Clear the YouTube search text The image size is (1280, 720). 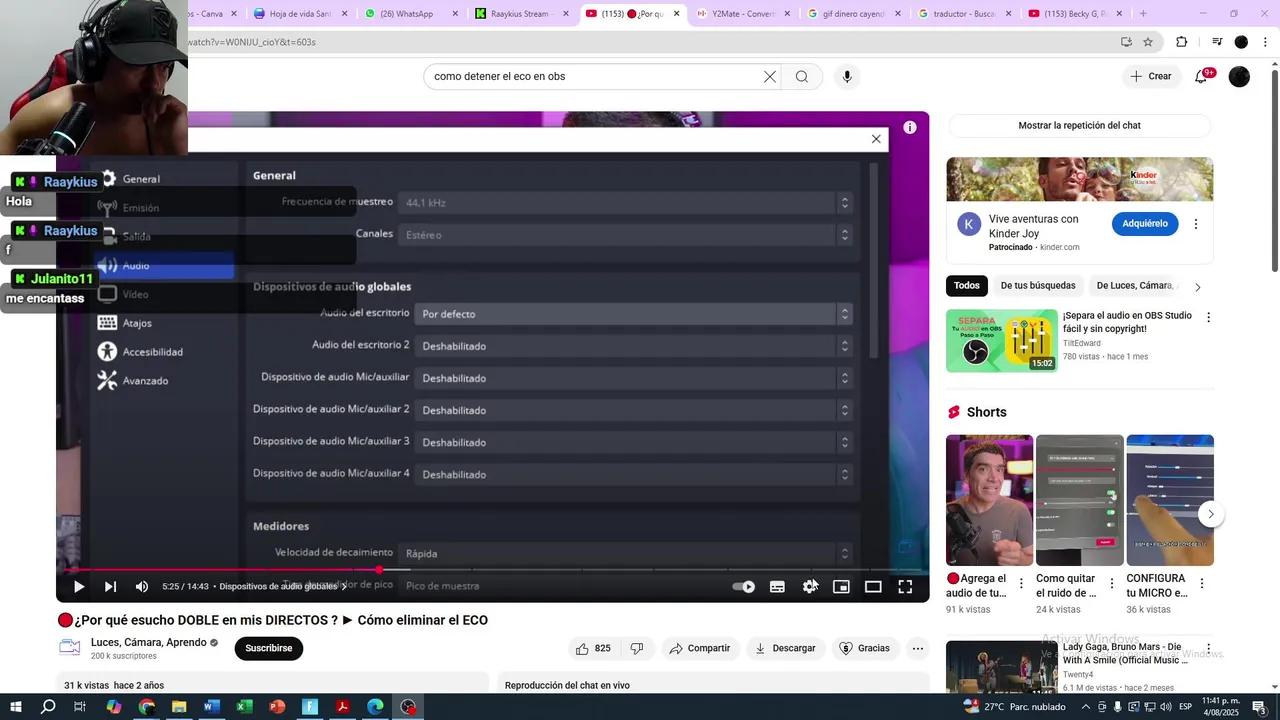(770, 76)
